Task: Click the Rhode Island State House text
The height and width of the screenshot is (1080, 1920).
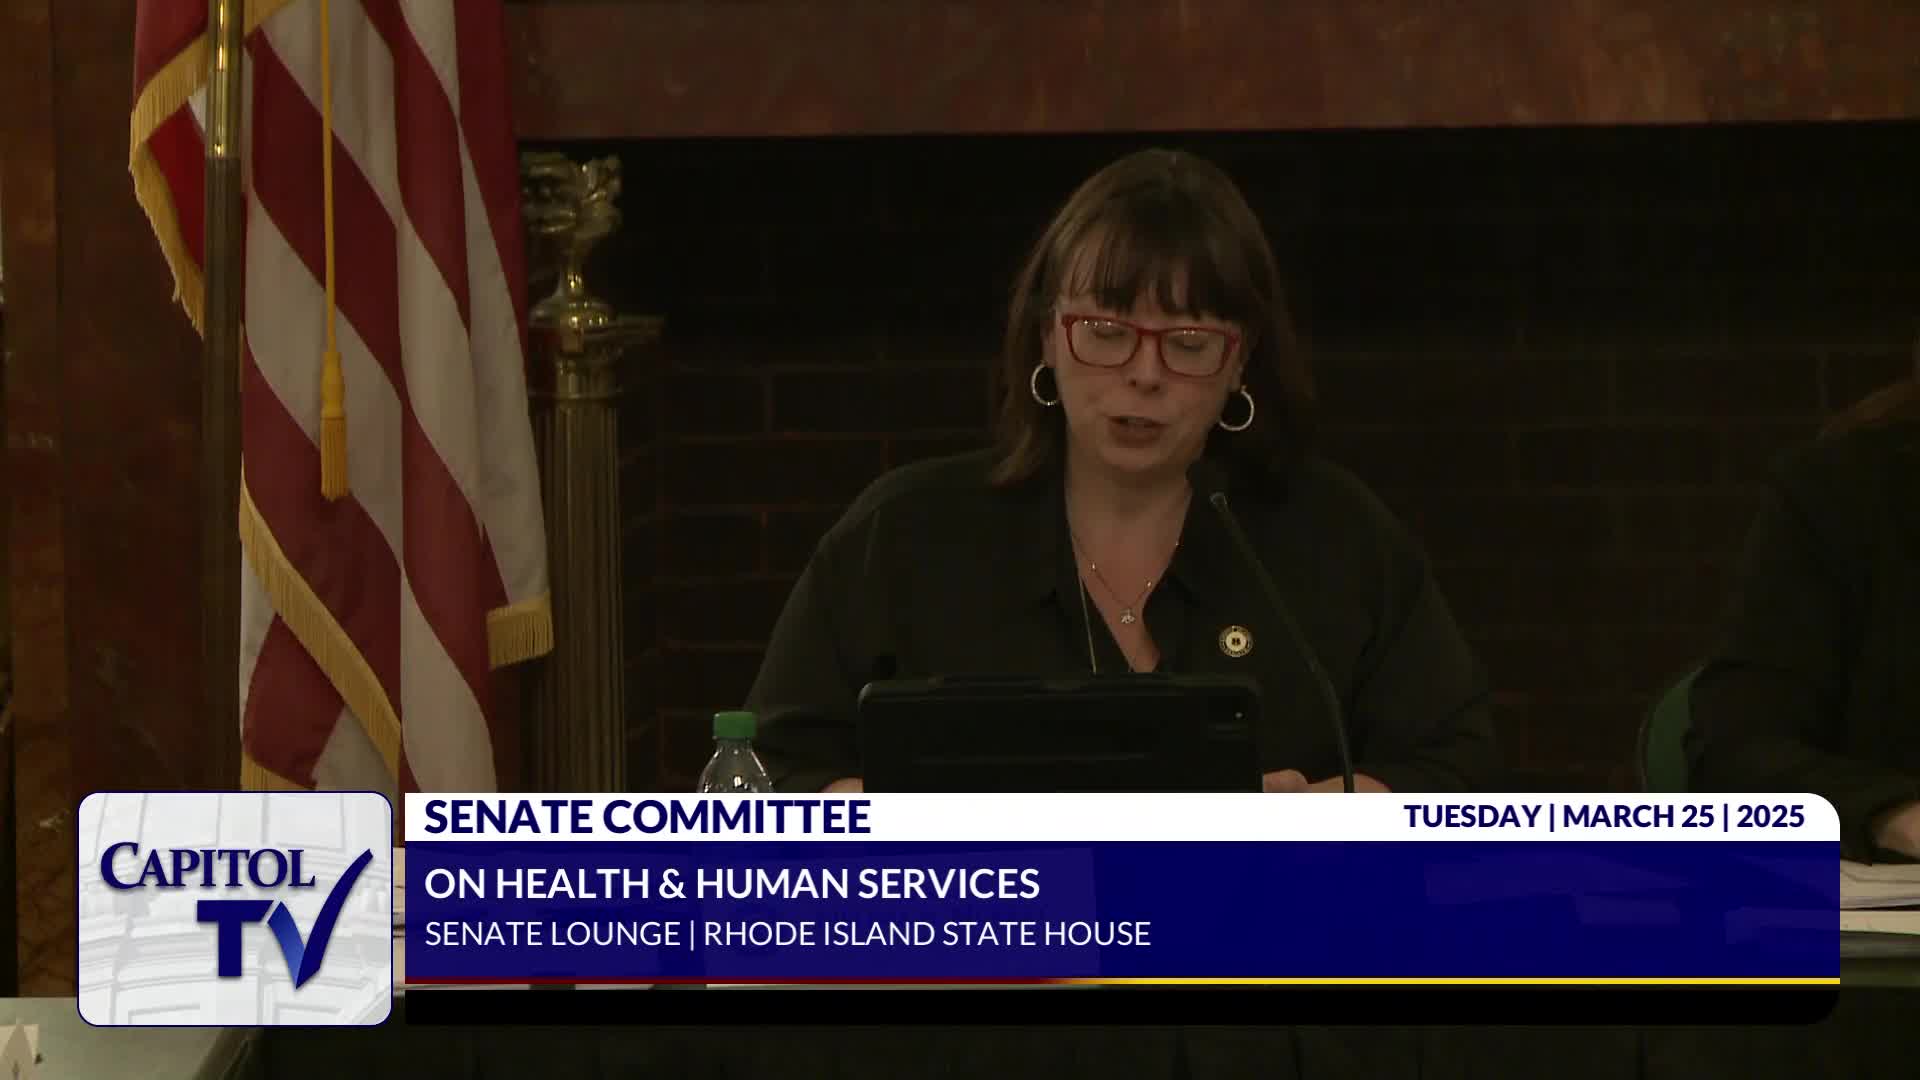Action: (x=926, y=934)
